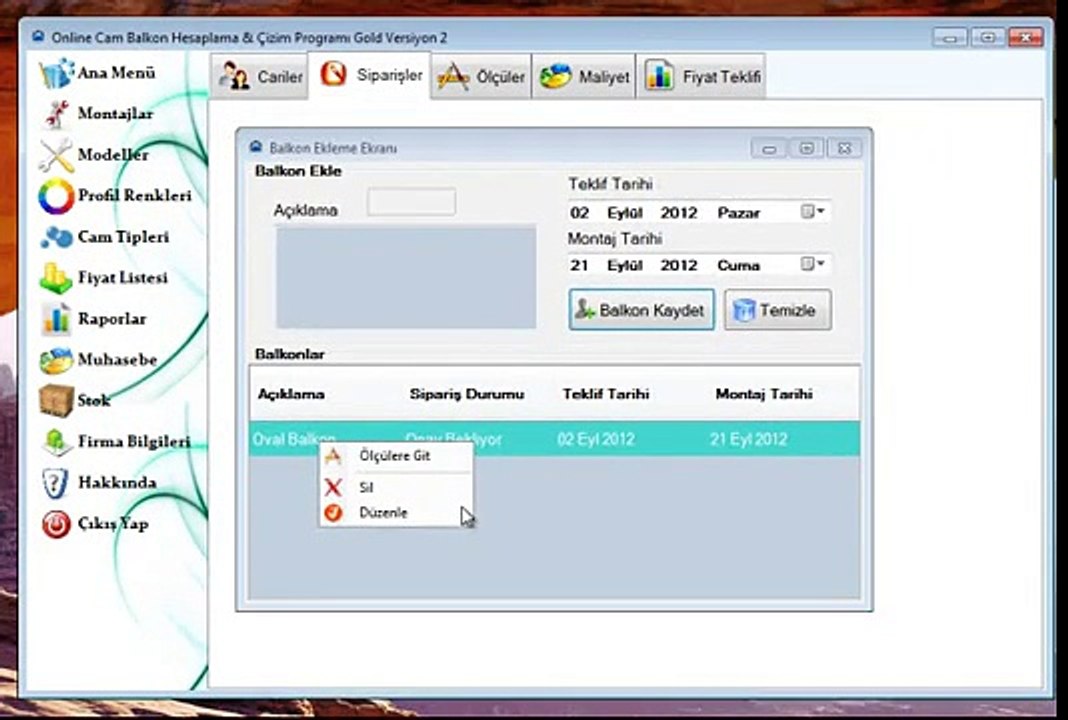Switch to the Cariler tab
The image size is (1068, 720).
point(260,76)
